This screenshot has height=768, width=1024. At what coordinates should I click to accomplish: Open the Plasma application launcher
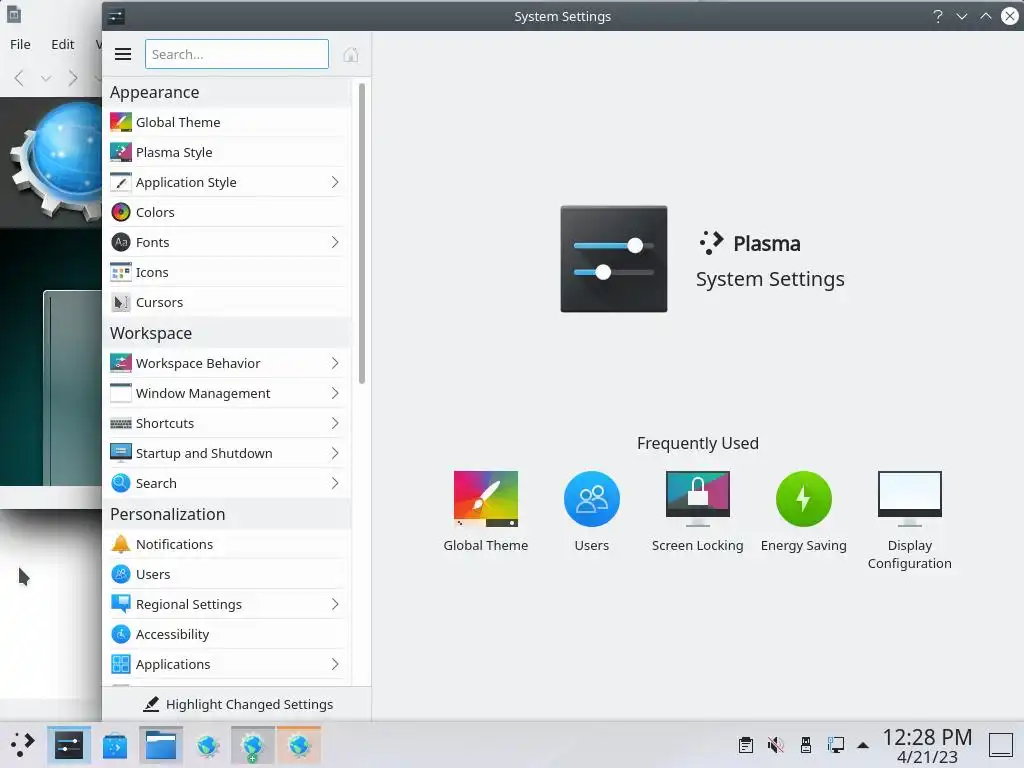[x=22, y=745]
